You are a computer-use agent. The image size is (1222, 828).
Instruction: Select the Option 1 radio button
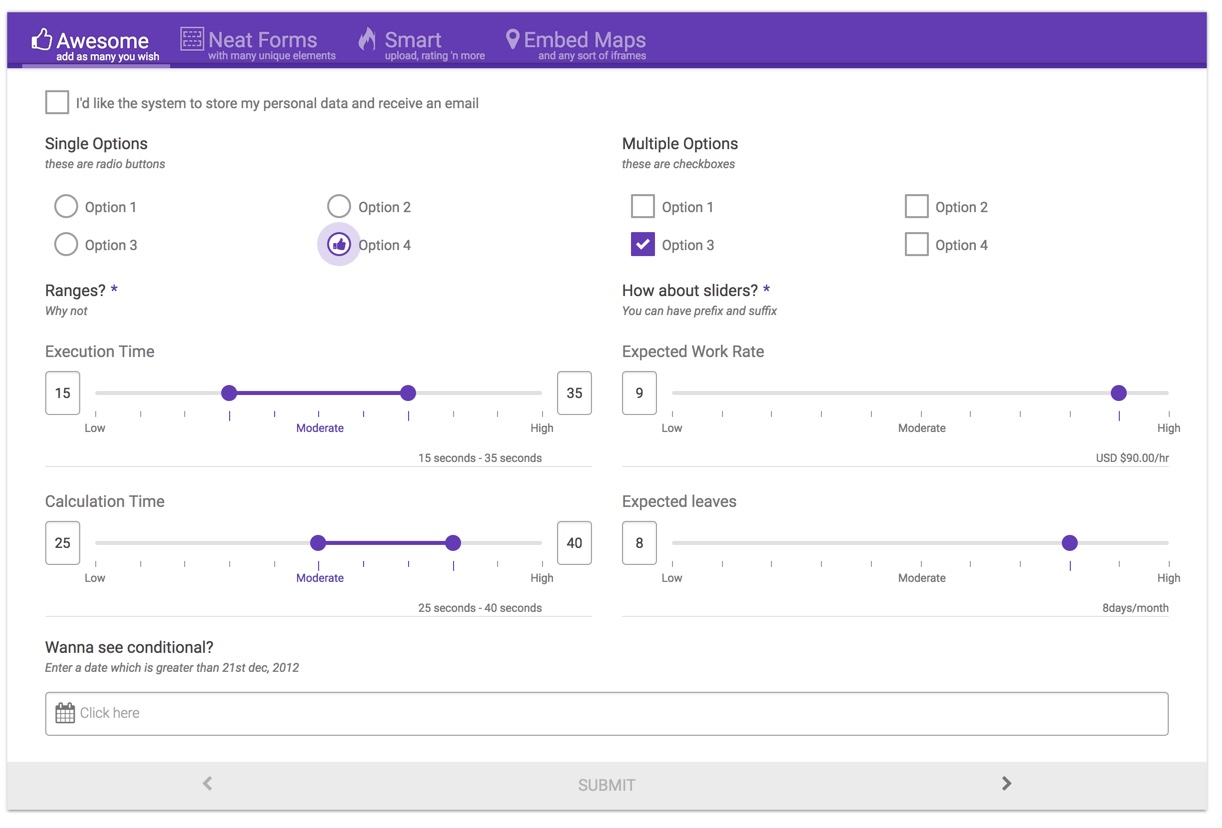66,207
